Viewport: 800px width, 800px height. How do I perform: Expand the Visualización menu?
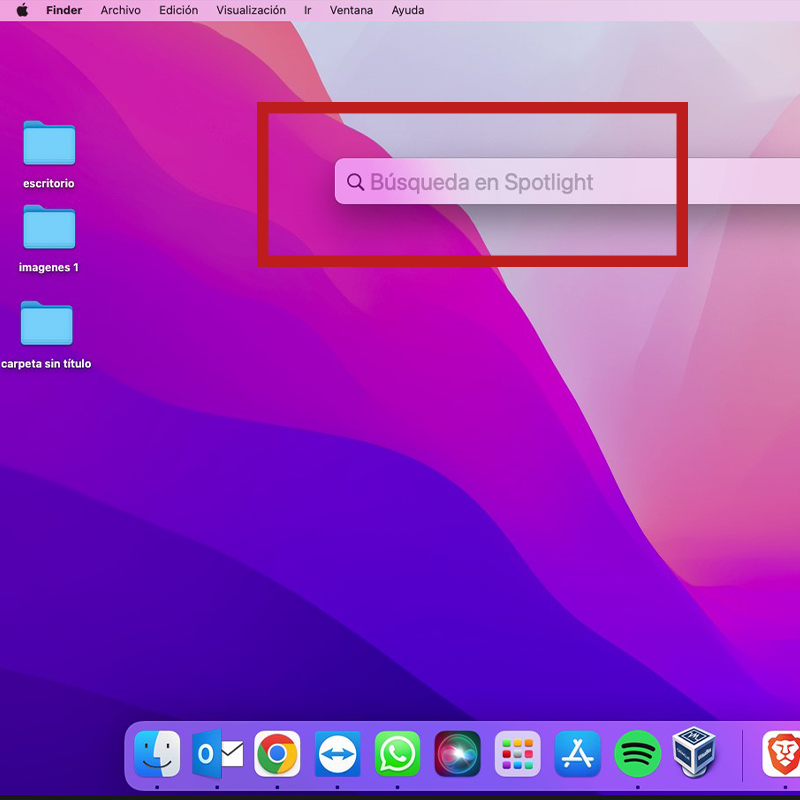(251, 10)
